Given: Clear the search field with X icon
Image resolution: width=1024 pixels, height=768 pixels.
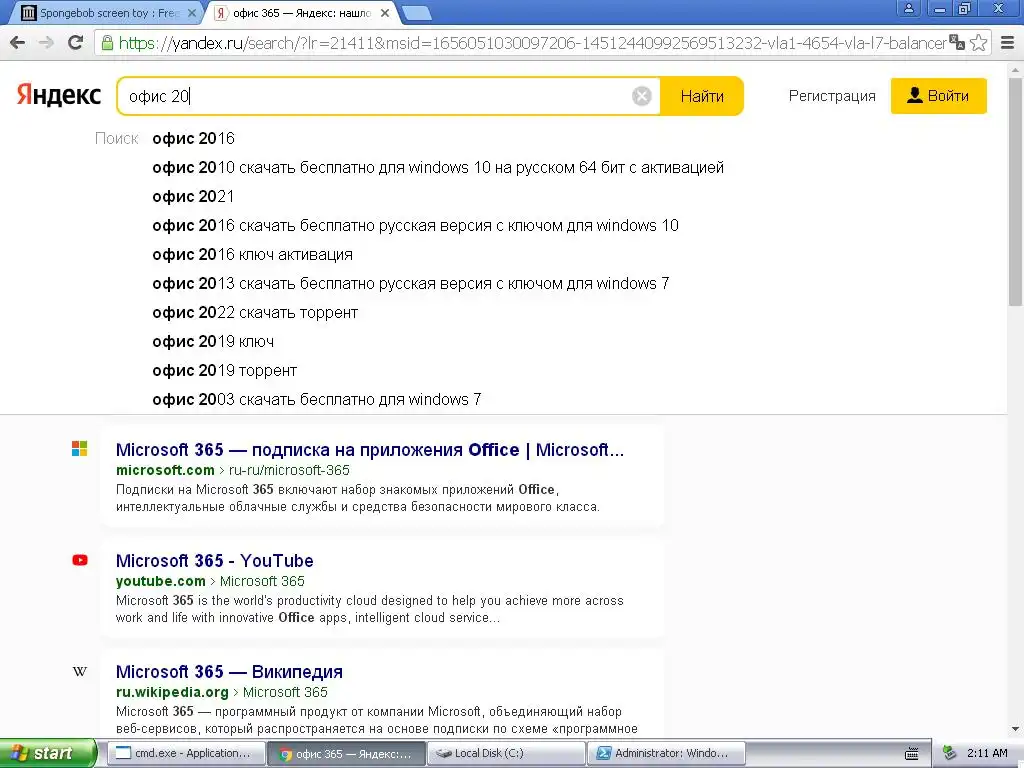Looking at the screenshot, I should (641, 96).
